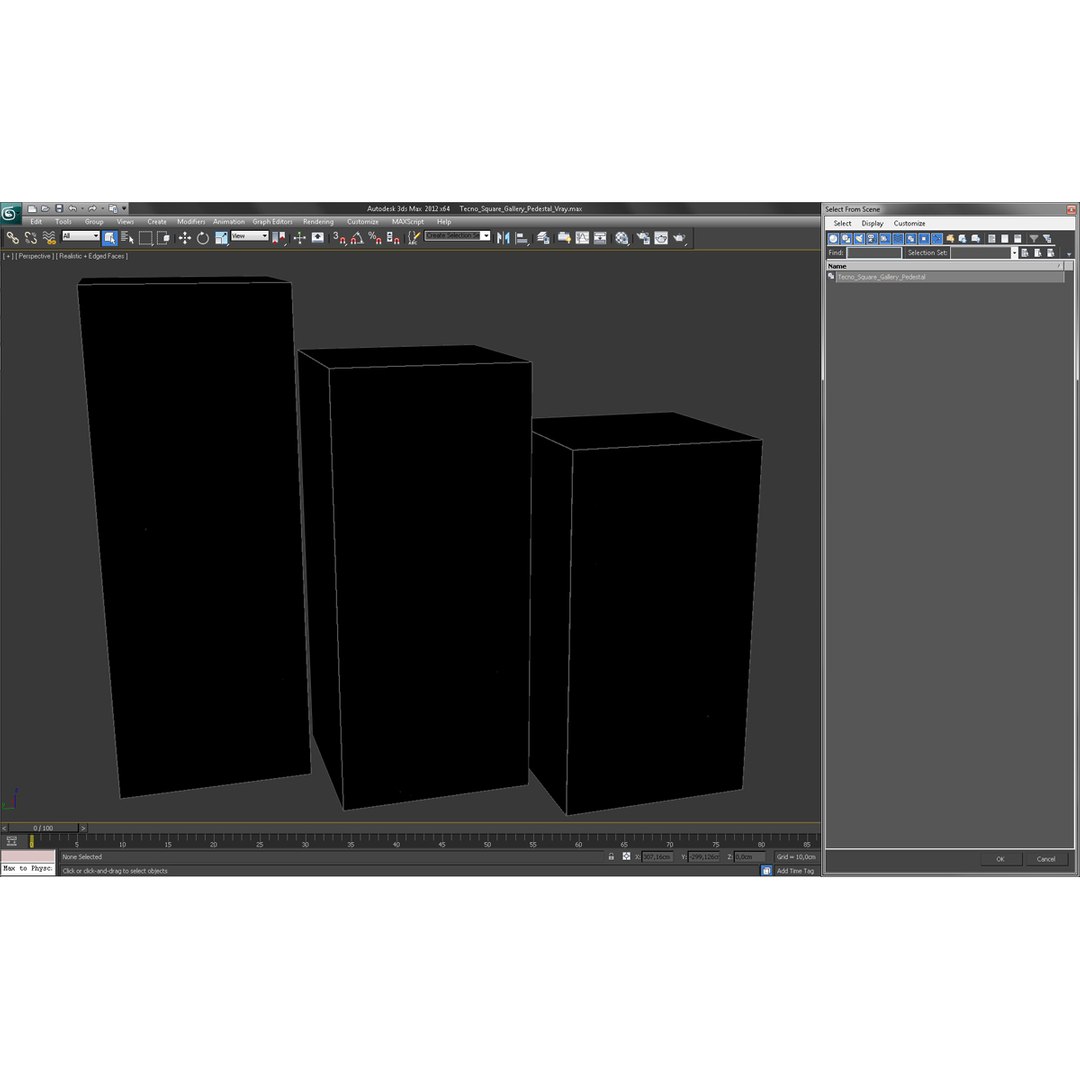The image size is (1080, 1080).
Task: Toggle the Graphite Modeling Tools ribbon
Action: [564, 238]
